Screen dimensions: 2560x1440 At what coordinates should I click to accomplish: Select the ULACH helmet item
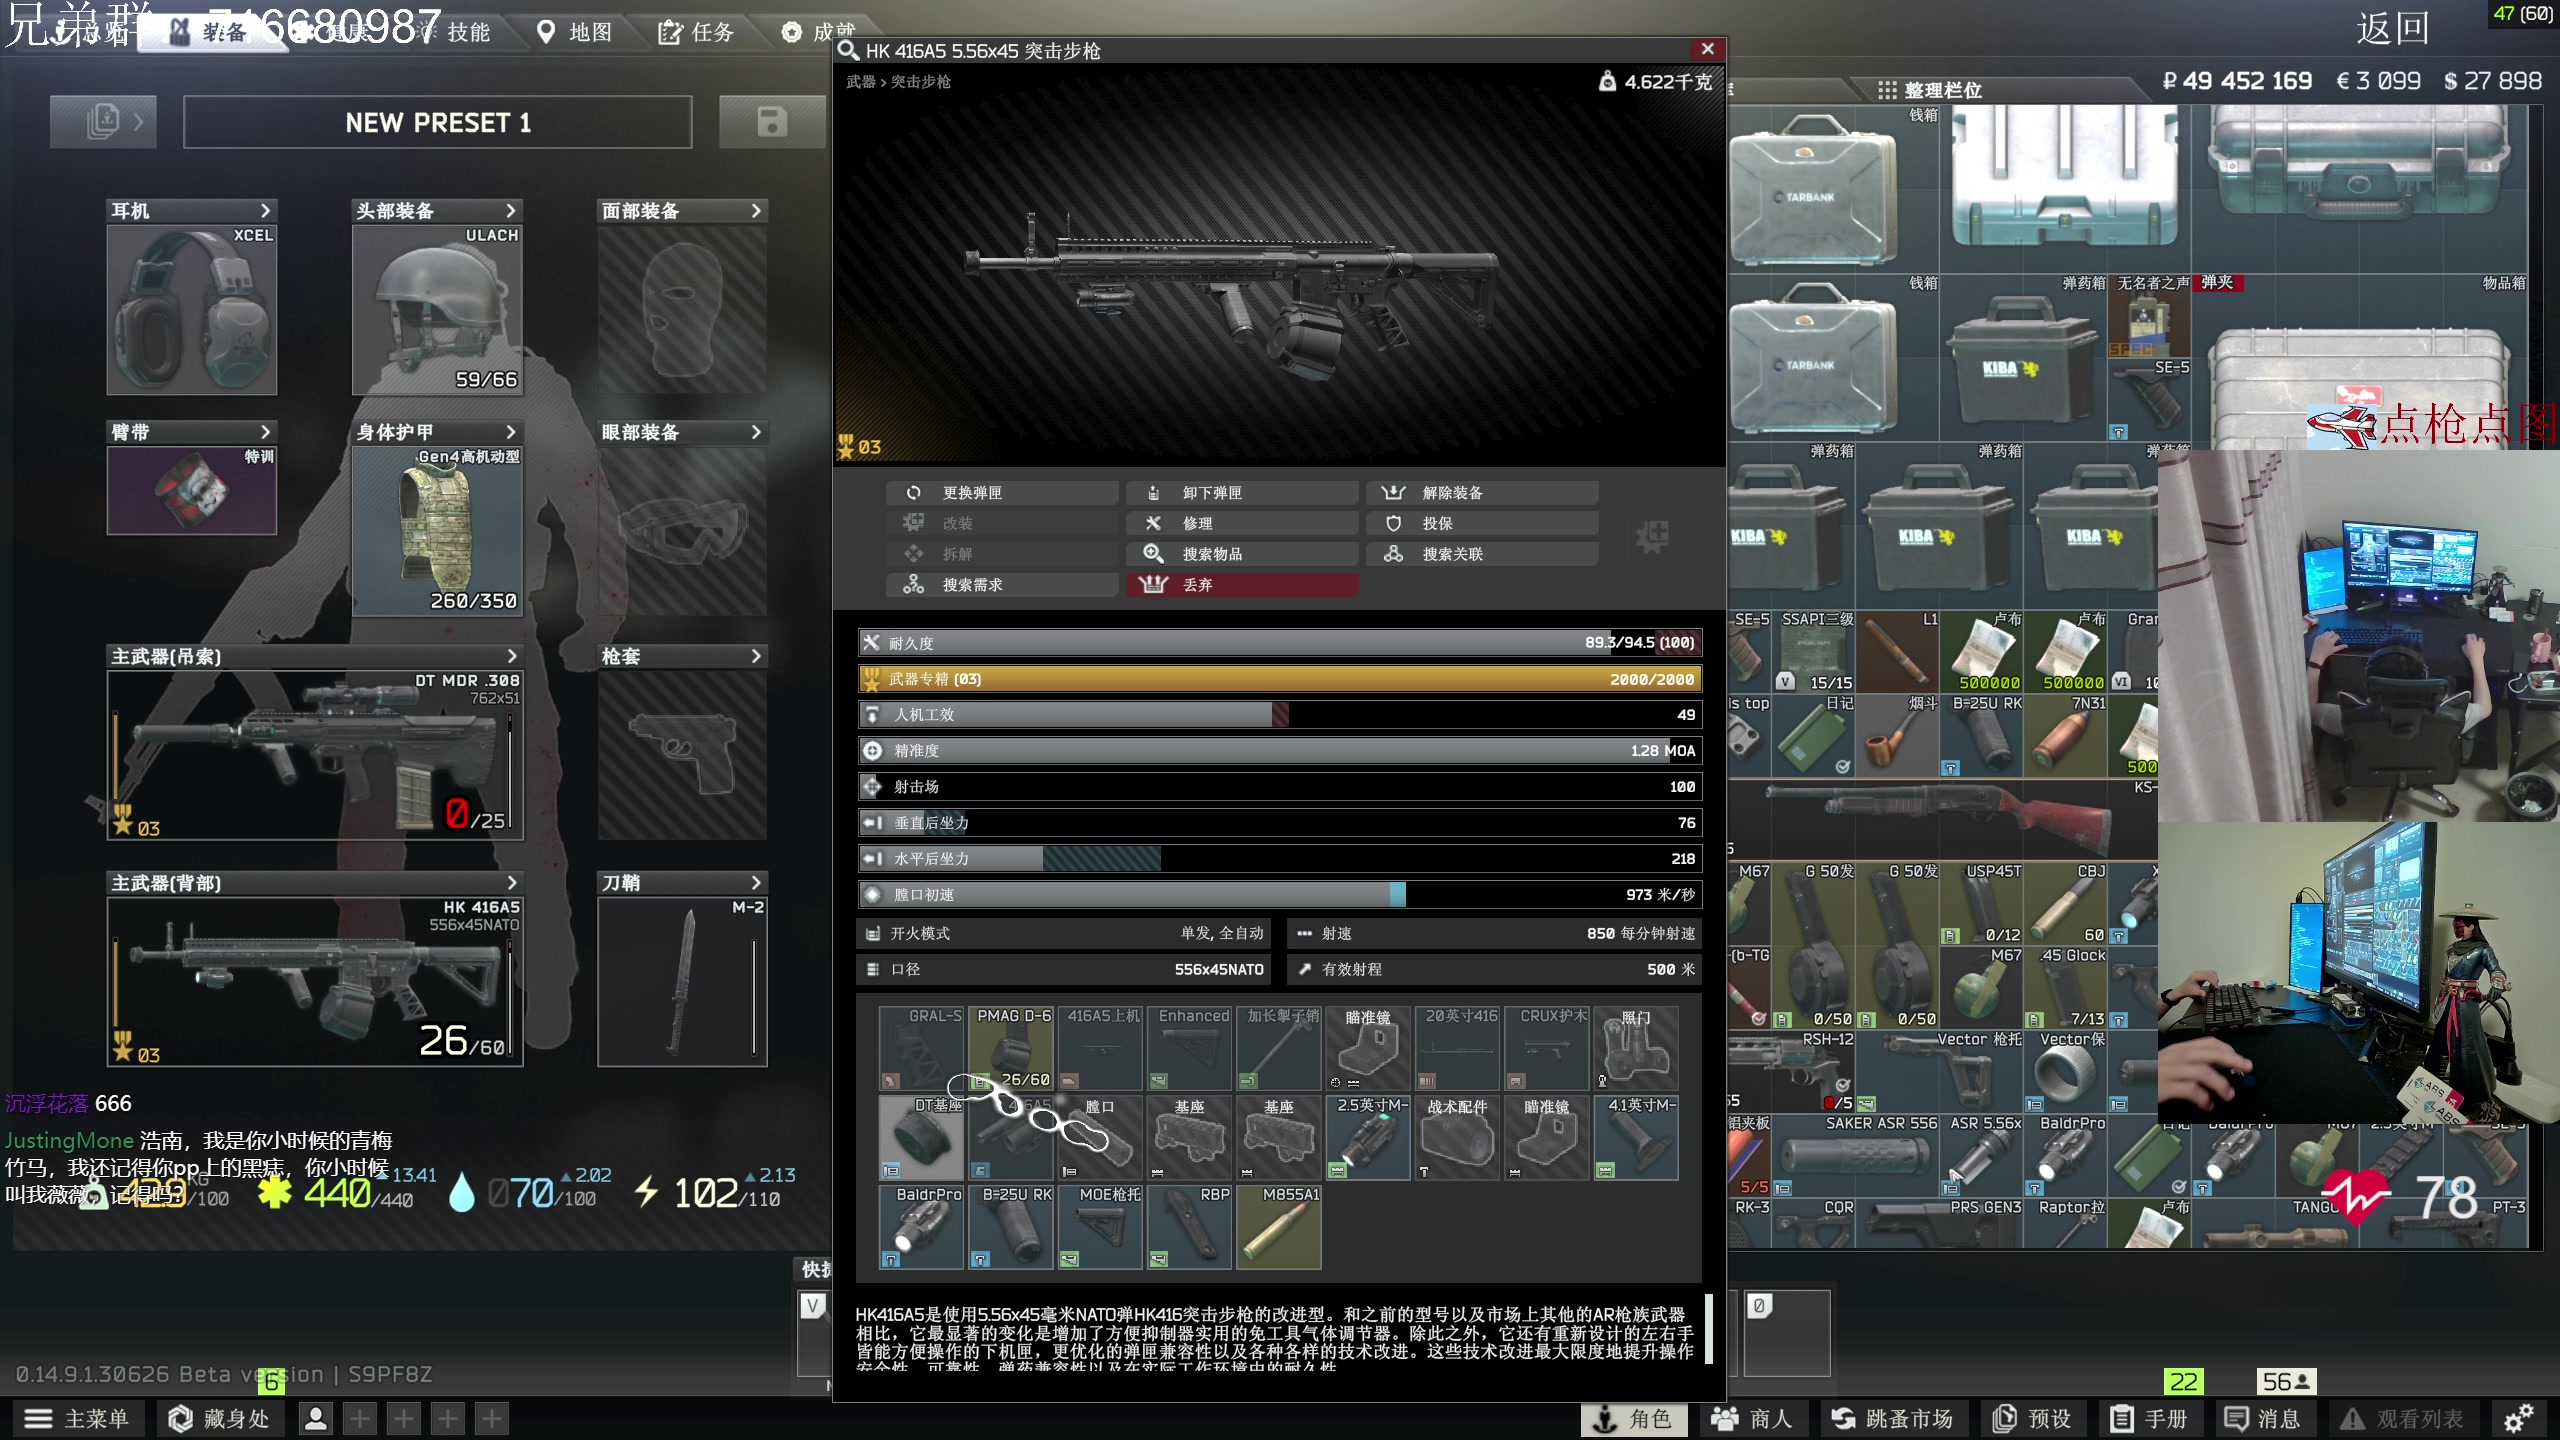437,309
